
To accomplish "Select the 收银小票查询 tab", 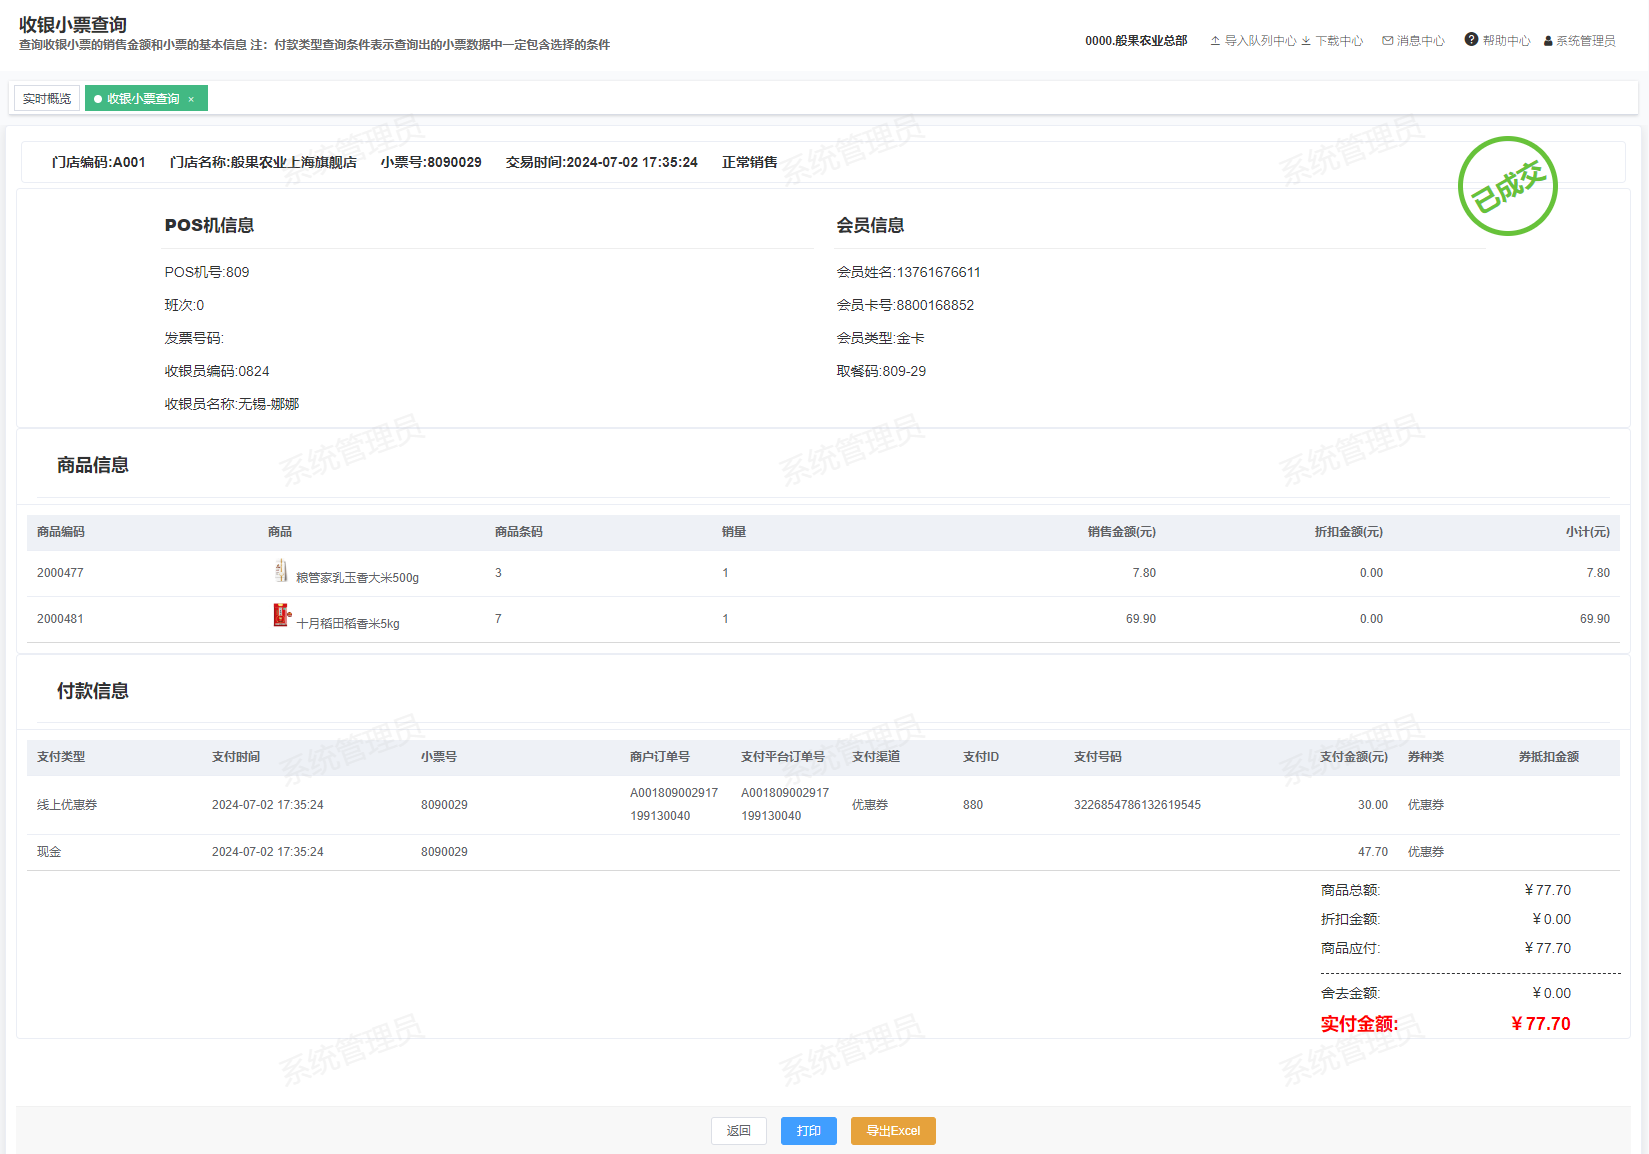I will [x=142, y=99].
